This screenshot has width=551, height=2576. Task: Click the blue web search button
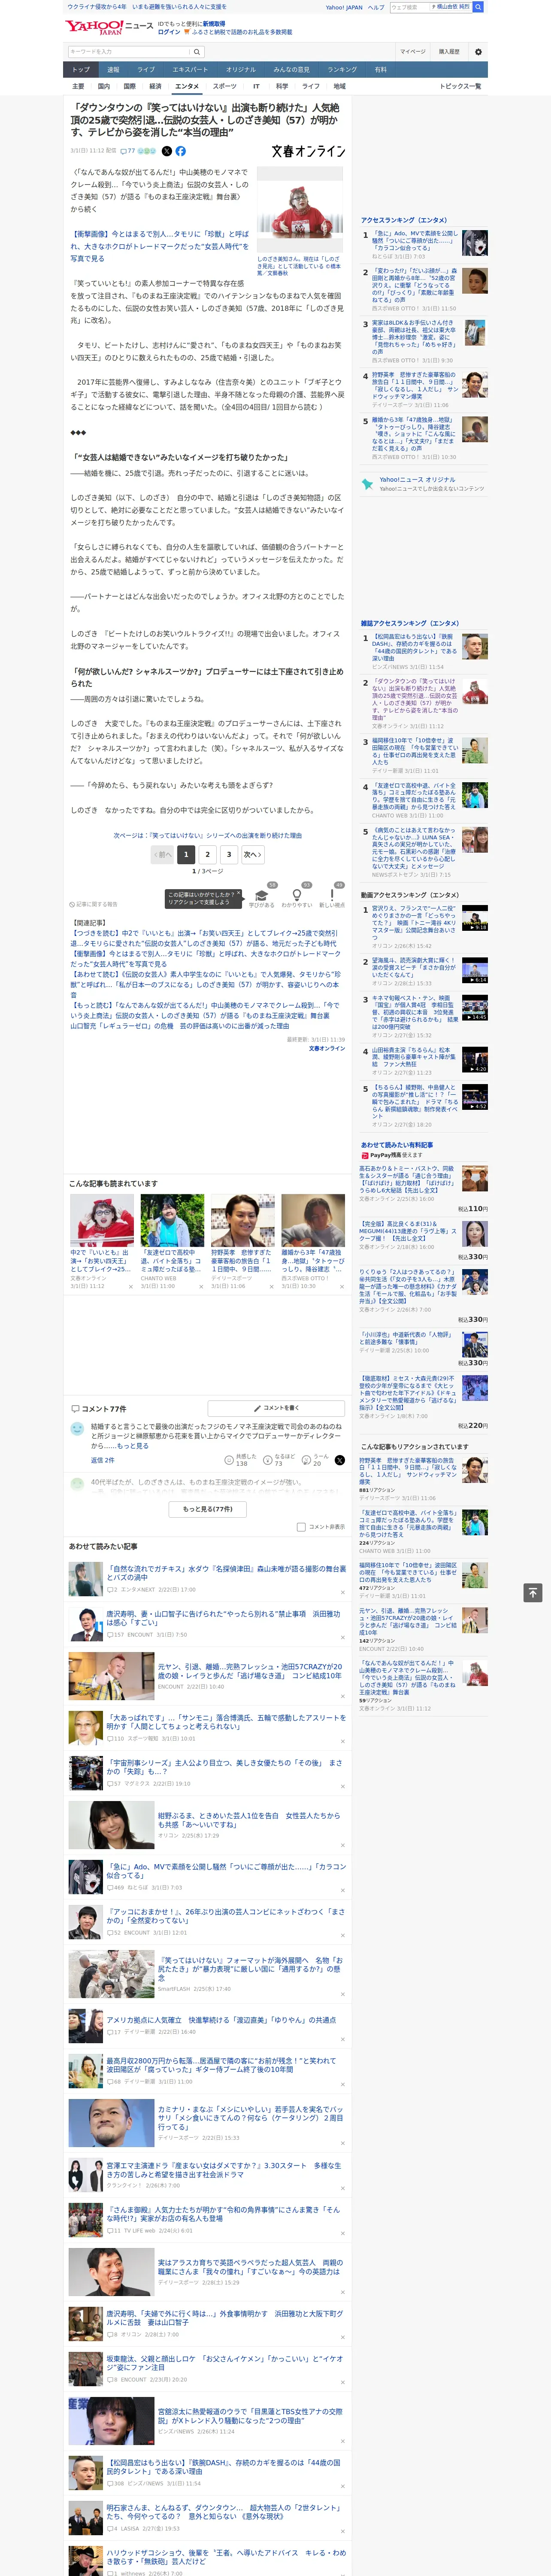[478, 7]
